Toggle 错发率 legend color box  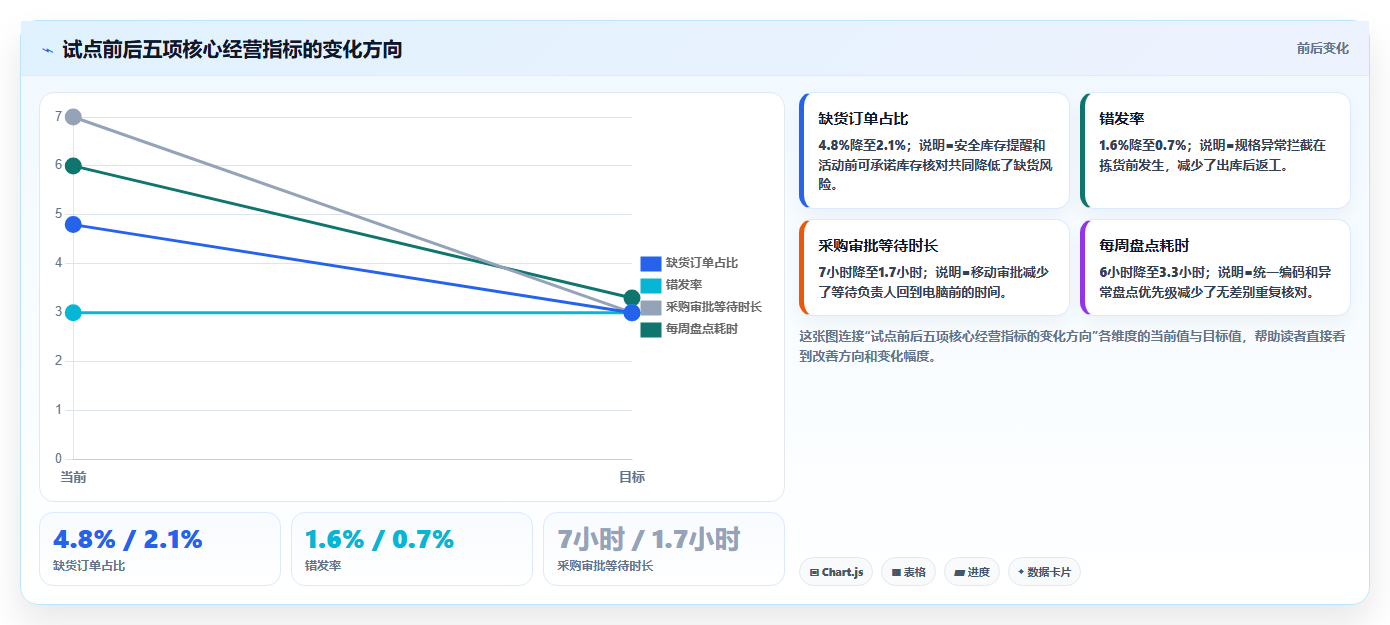[x=651, y=285]
